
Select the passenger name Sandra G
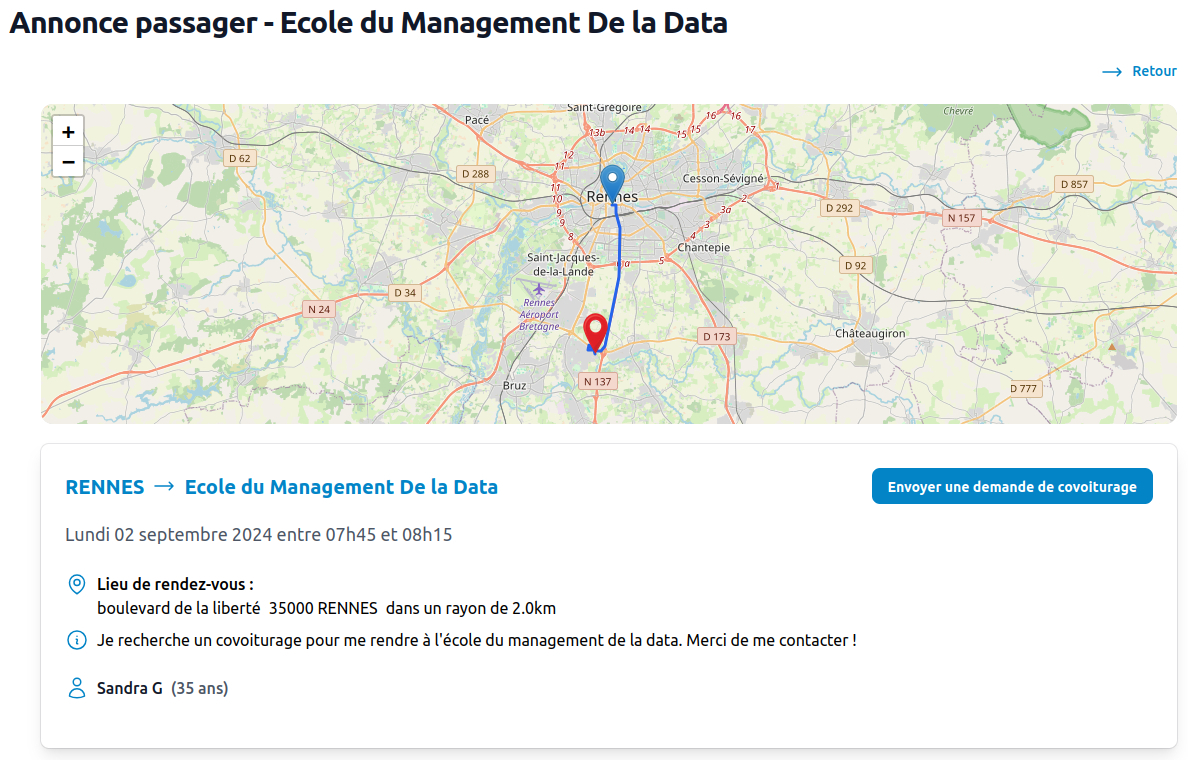[129, 688]
